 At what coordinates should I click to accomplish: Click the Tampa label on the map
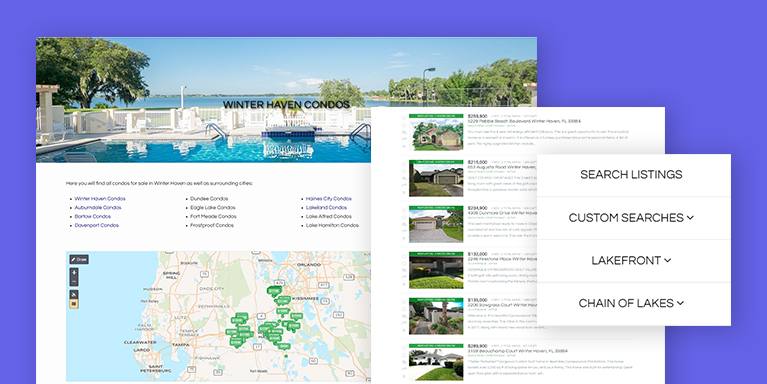(180, 344)
